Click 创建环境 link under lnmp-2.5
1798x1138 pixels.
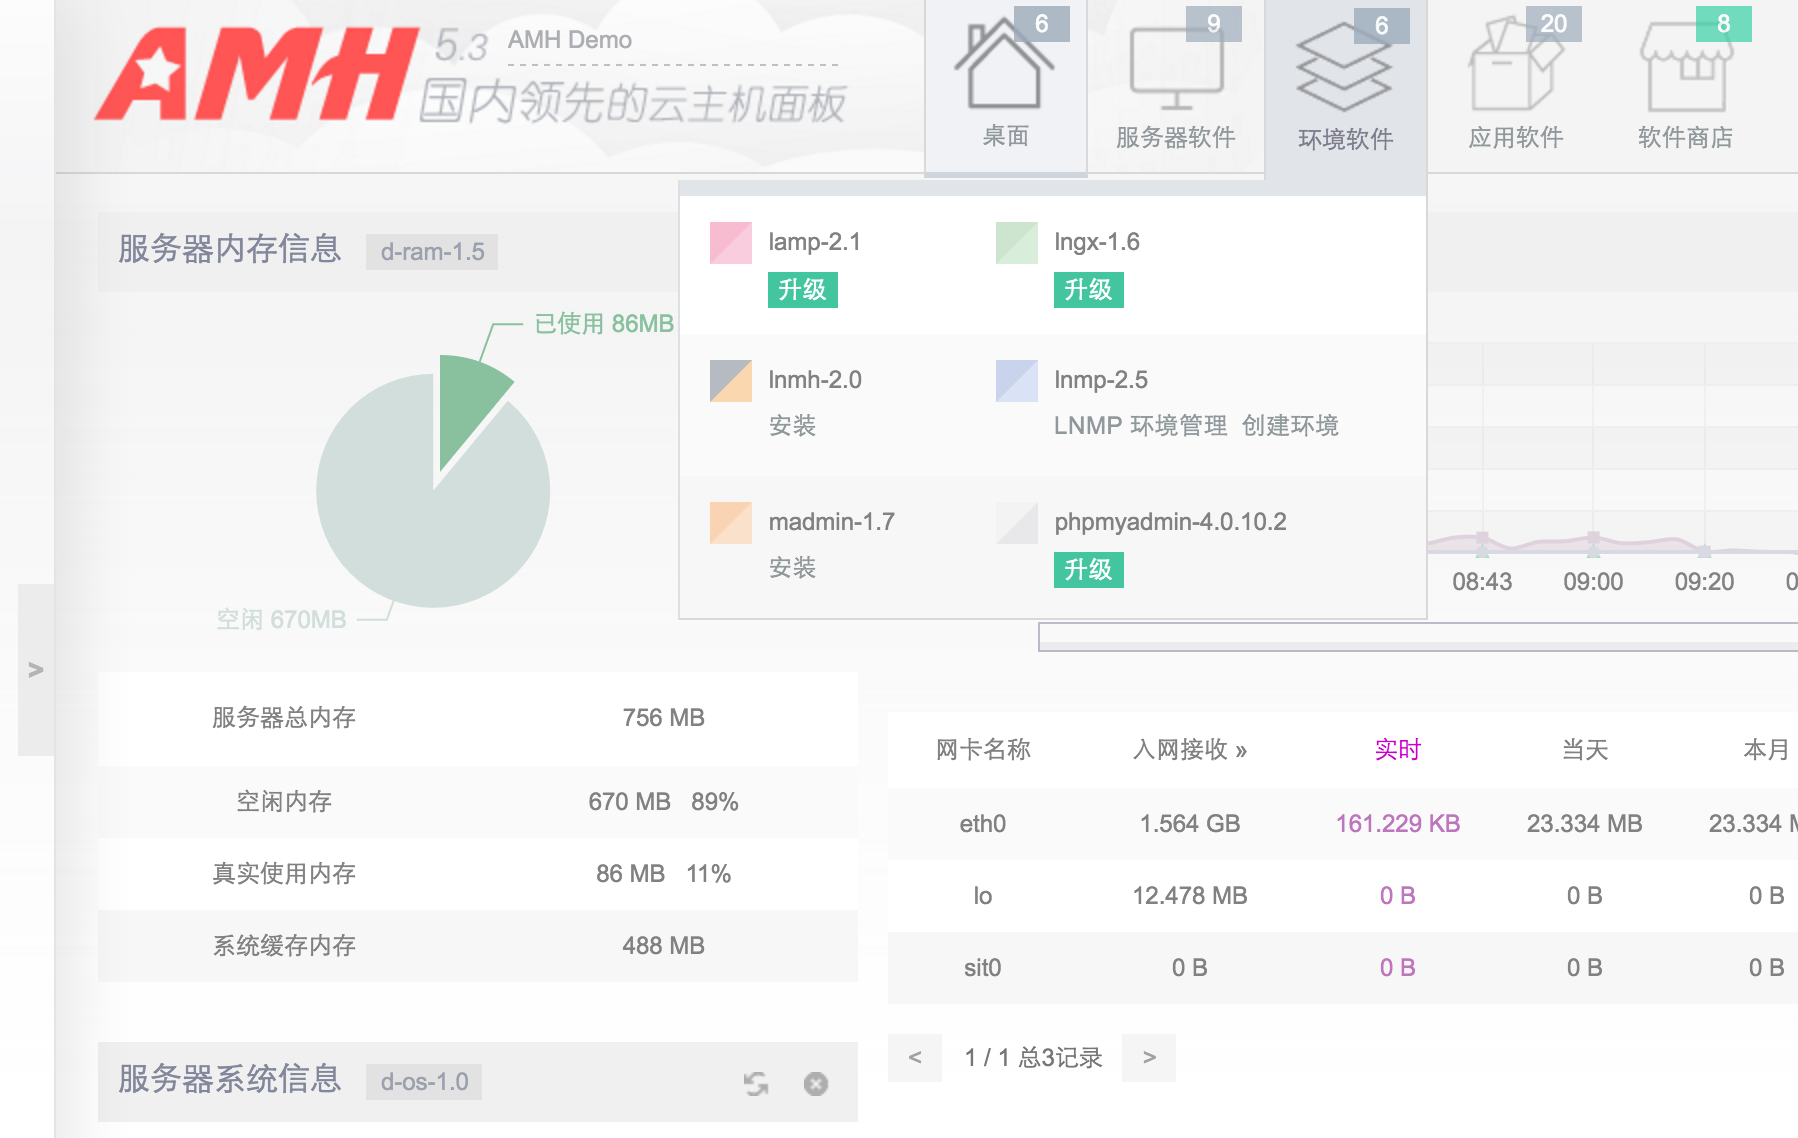click(x=1290, y=426)
